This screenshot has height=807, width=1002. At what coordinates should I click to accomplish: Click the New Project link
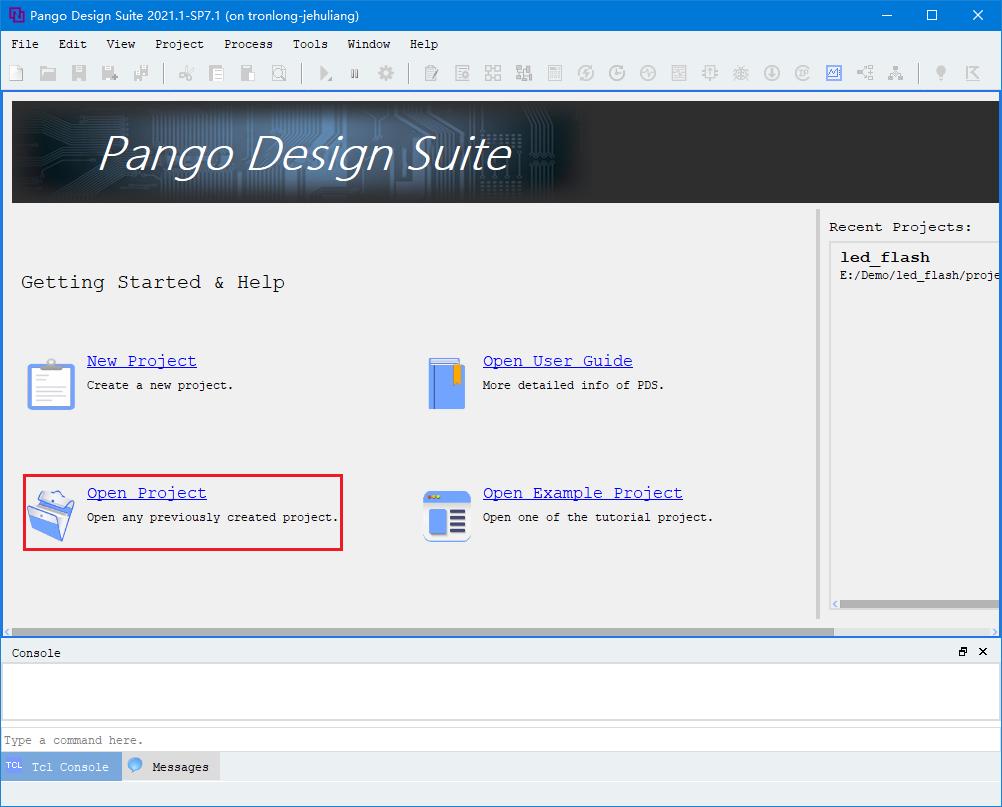pyautogui.click(x=141, y=361)
